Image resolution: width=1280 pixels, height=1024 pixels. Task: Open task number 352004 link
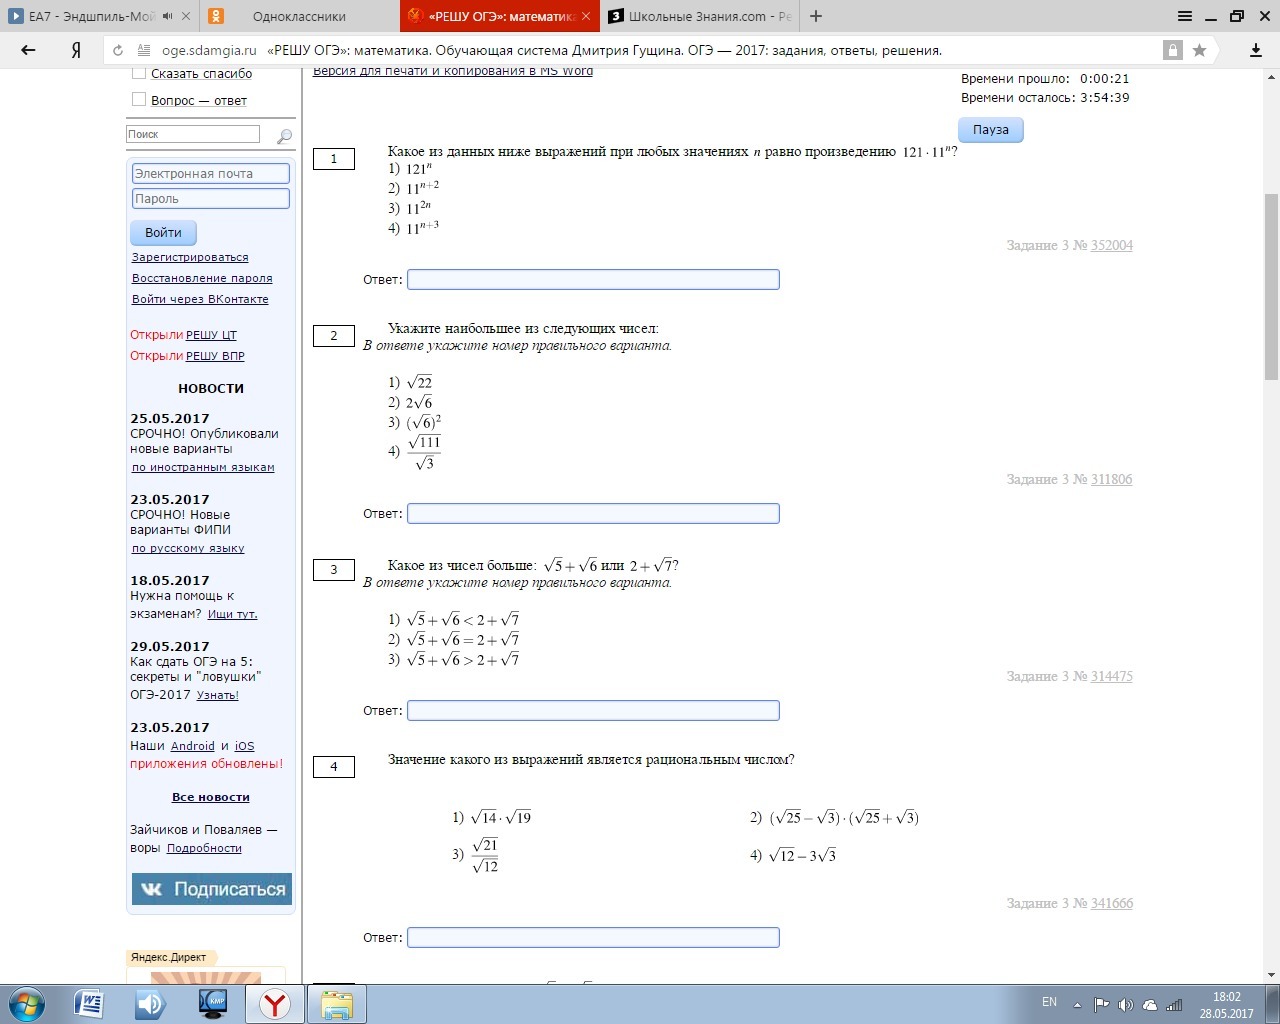(1112, 245)
